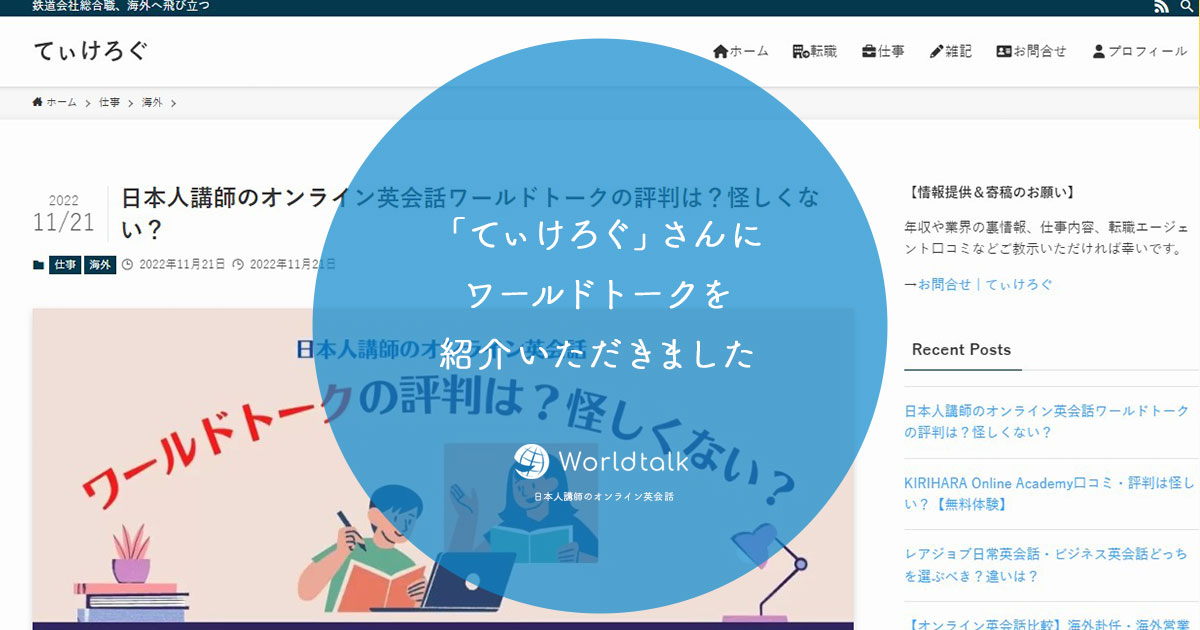This screenshot has width=1200, height=630.
Task: Click the folder icon beside the category tags
Action: pos(39,265)
